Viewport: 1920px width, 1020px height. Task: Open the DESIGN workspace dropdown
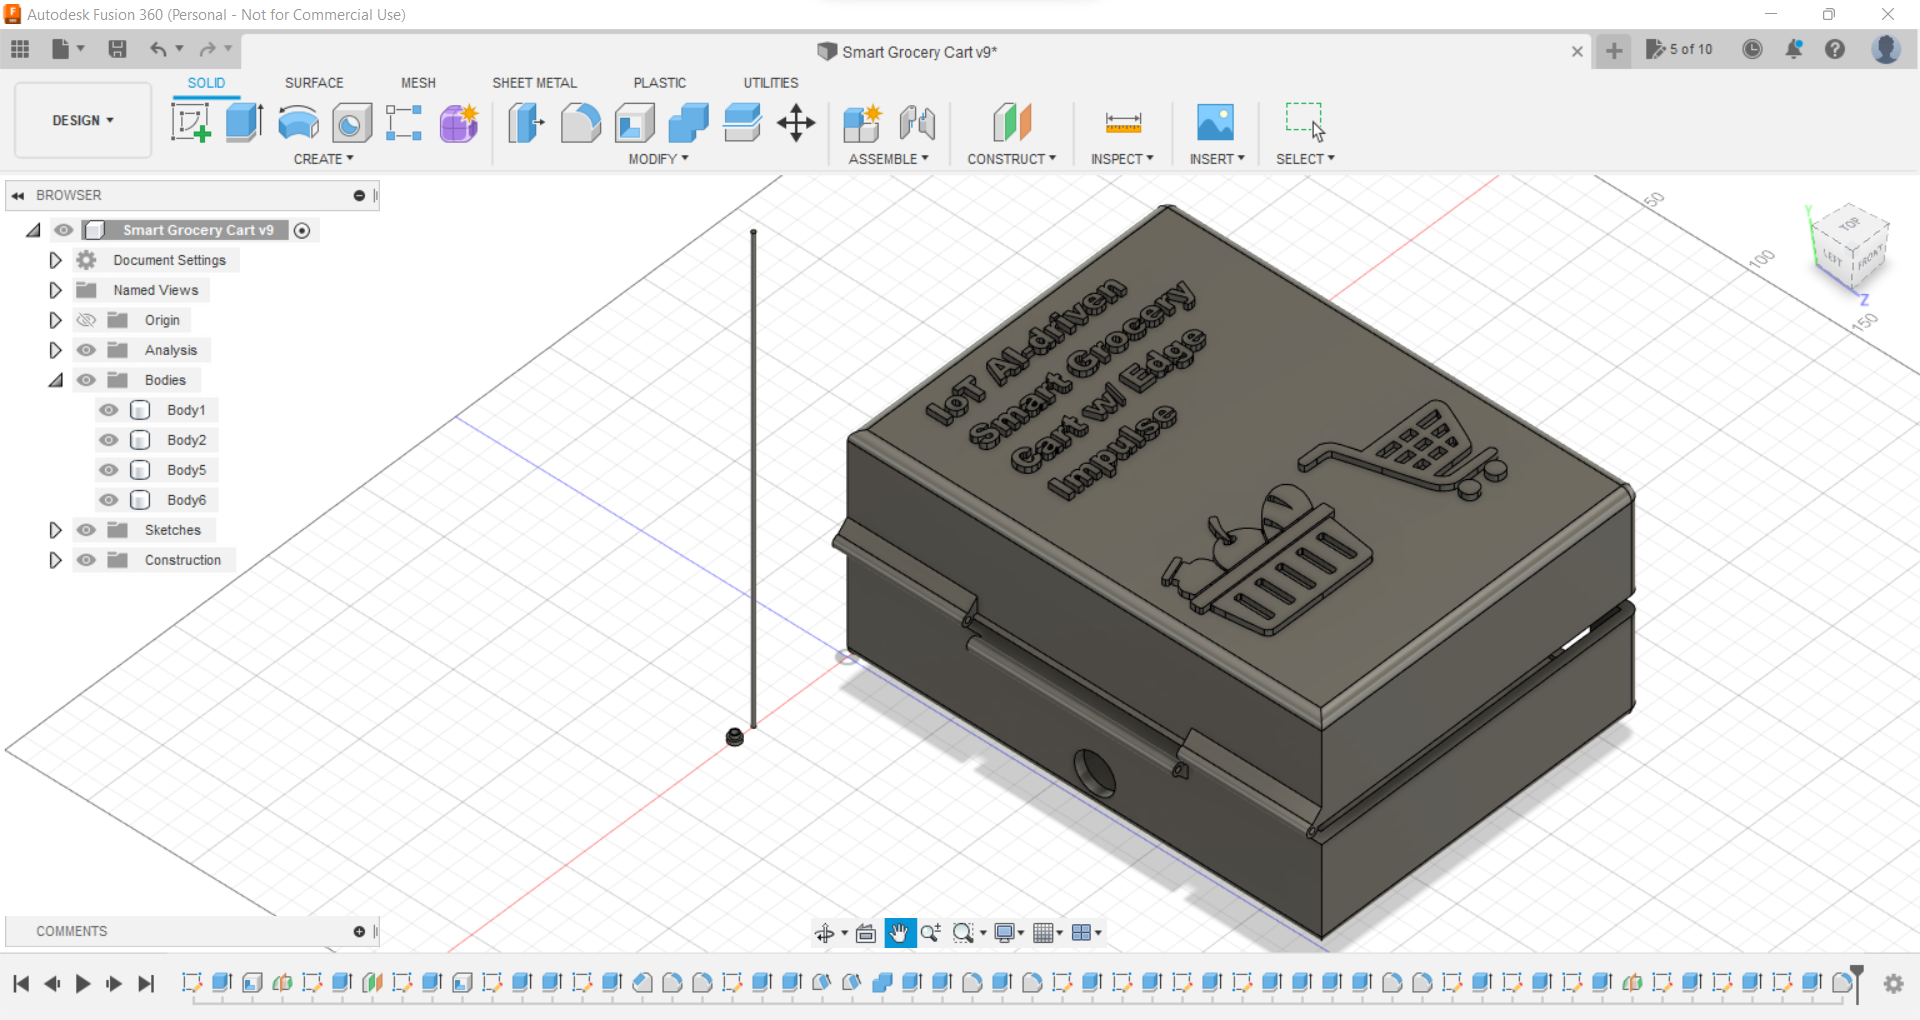(83, 120)
